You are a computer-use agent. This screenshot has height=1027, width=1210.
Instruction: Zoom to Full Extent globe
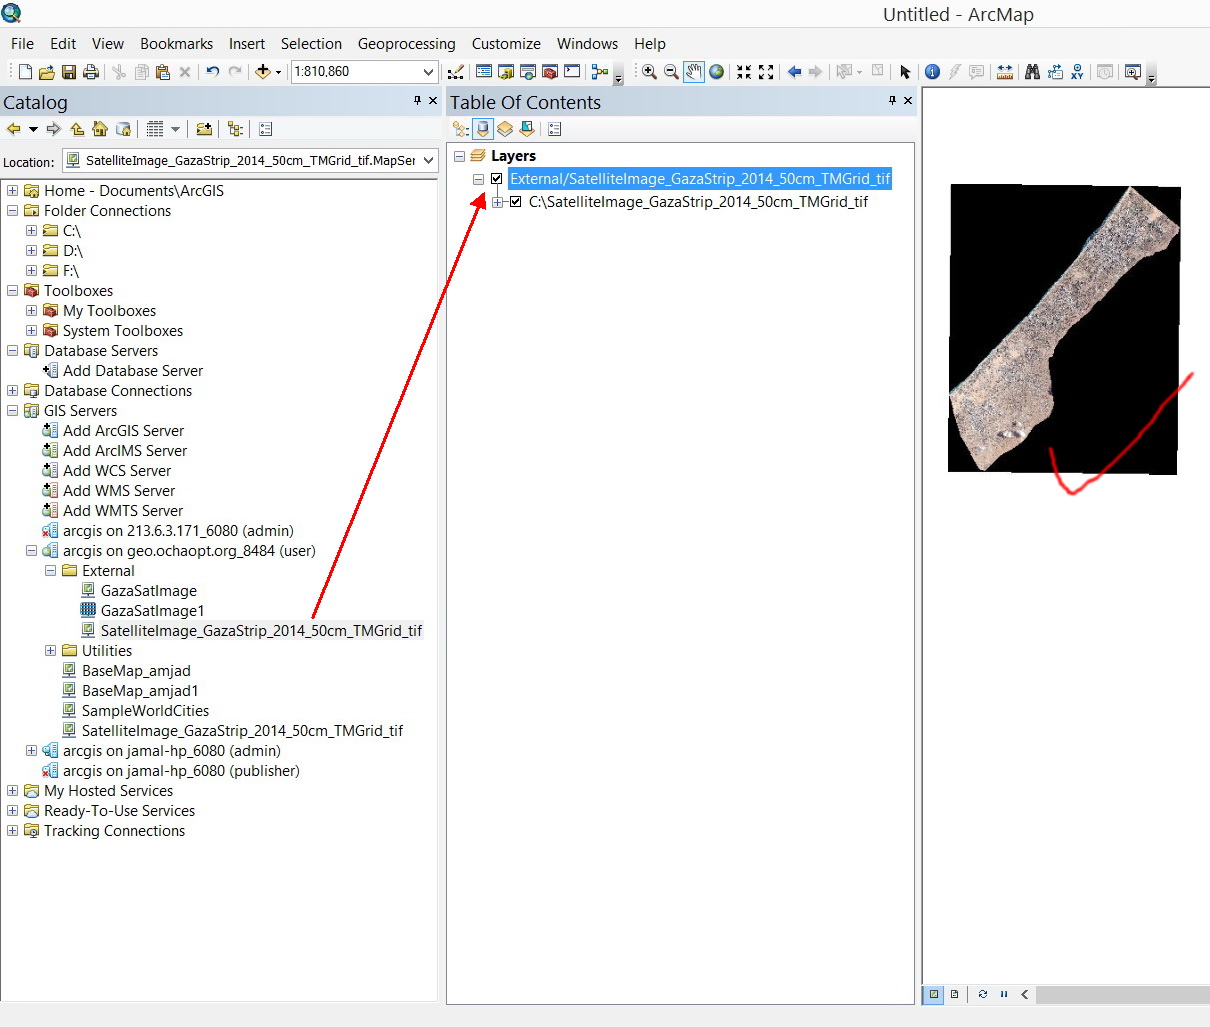pyautogui.click(x=716, y=72)
